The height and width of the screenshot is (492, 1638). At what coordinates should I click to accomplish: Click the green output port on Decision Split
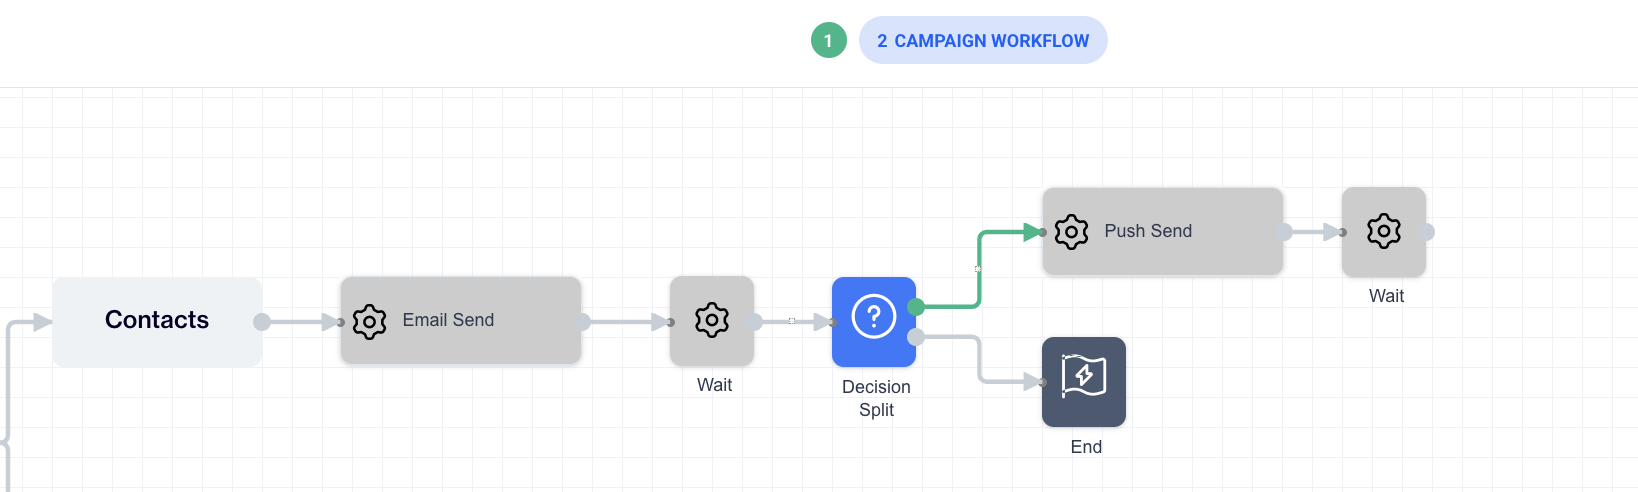click(915, 307)
